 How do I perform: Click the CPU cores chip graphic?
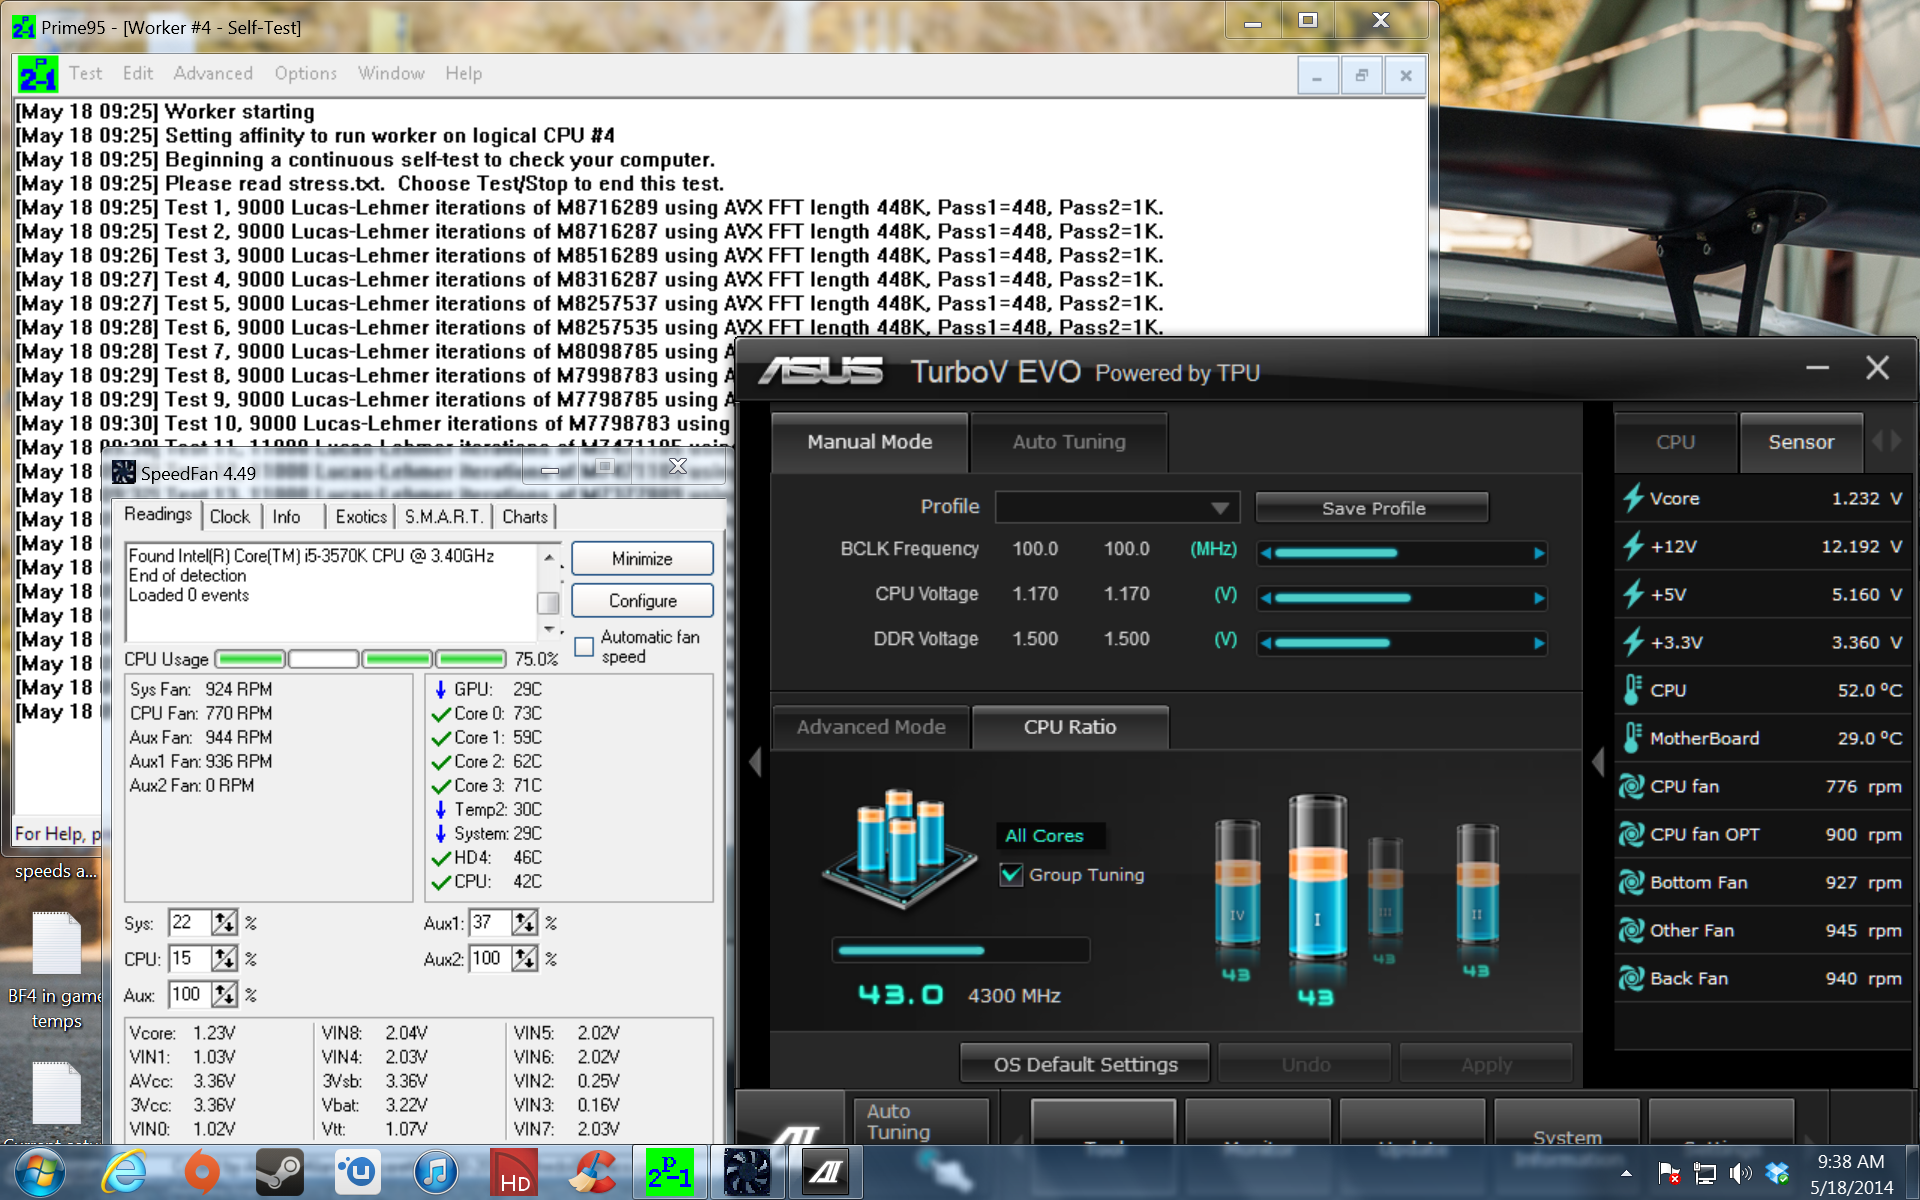tap(900, 848)
